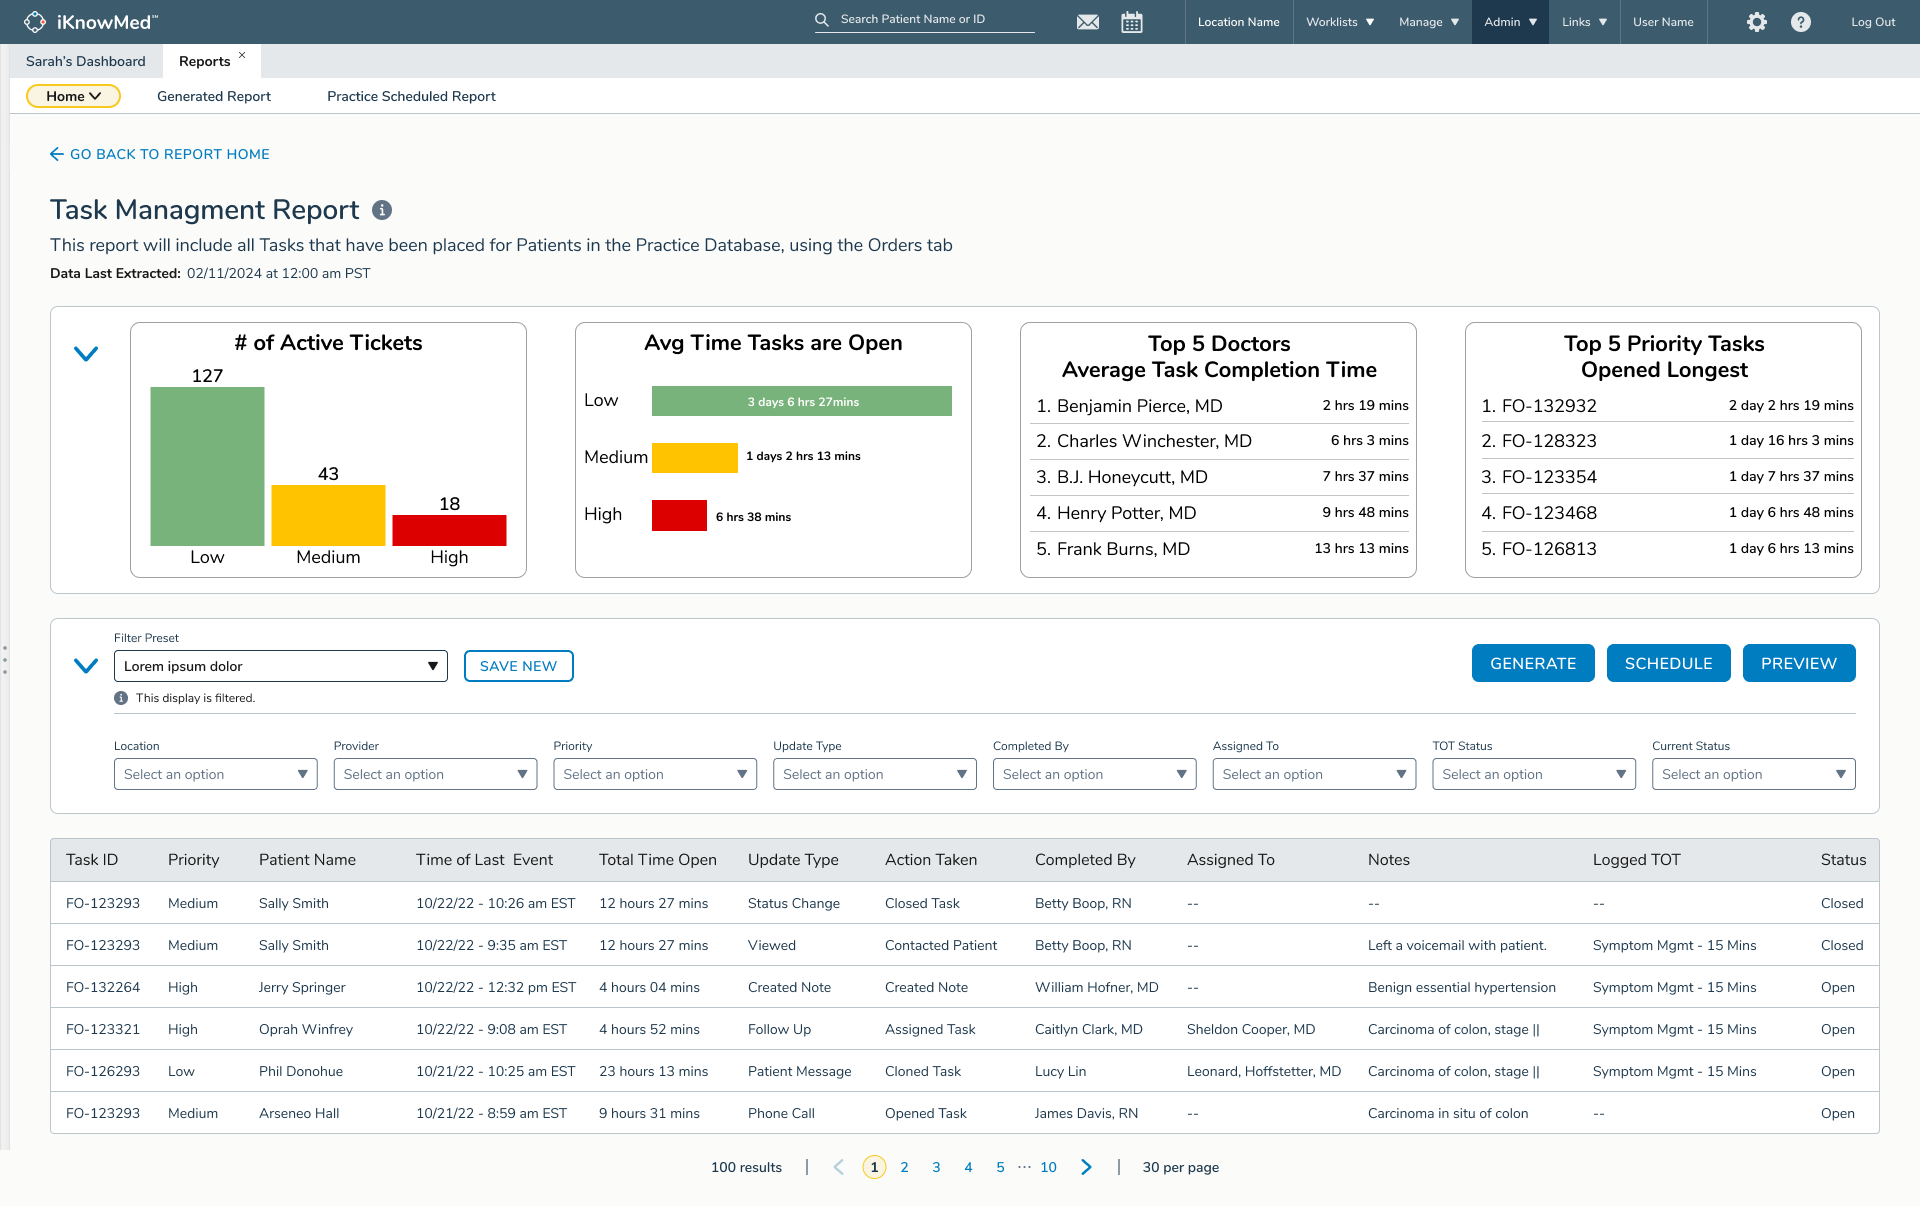Go to next page of results
Image resolution: width=1920 pixels, height=1206 pixels.
[x=1086, y=1167]
